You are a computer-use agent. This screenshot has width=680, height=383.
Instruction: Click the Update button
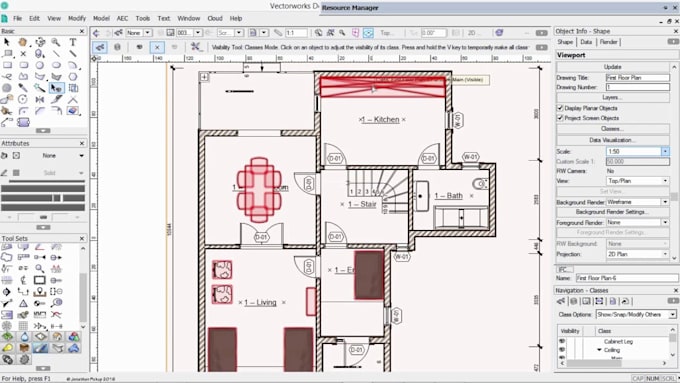(x=612, y=67)
